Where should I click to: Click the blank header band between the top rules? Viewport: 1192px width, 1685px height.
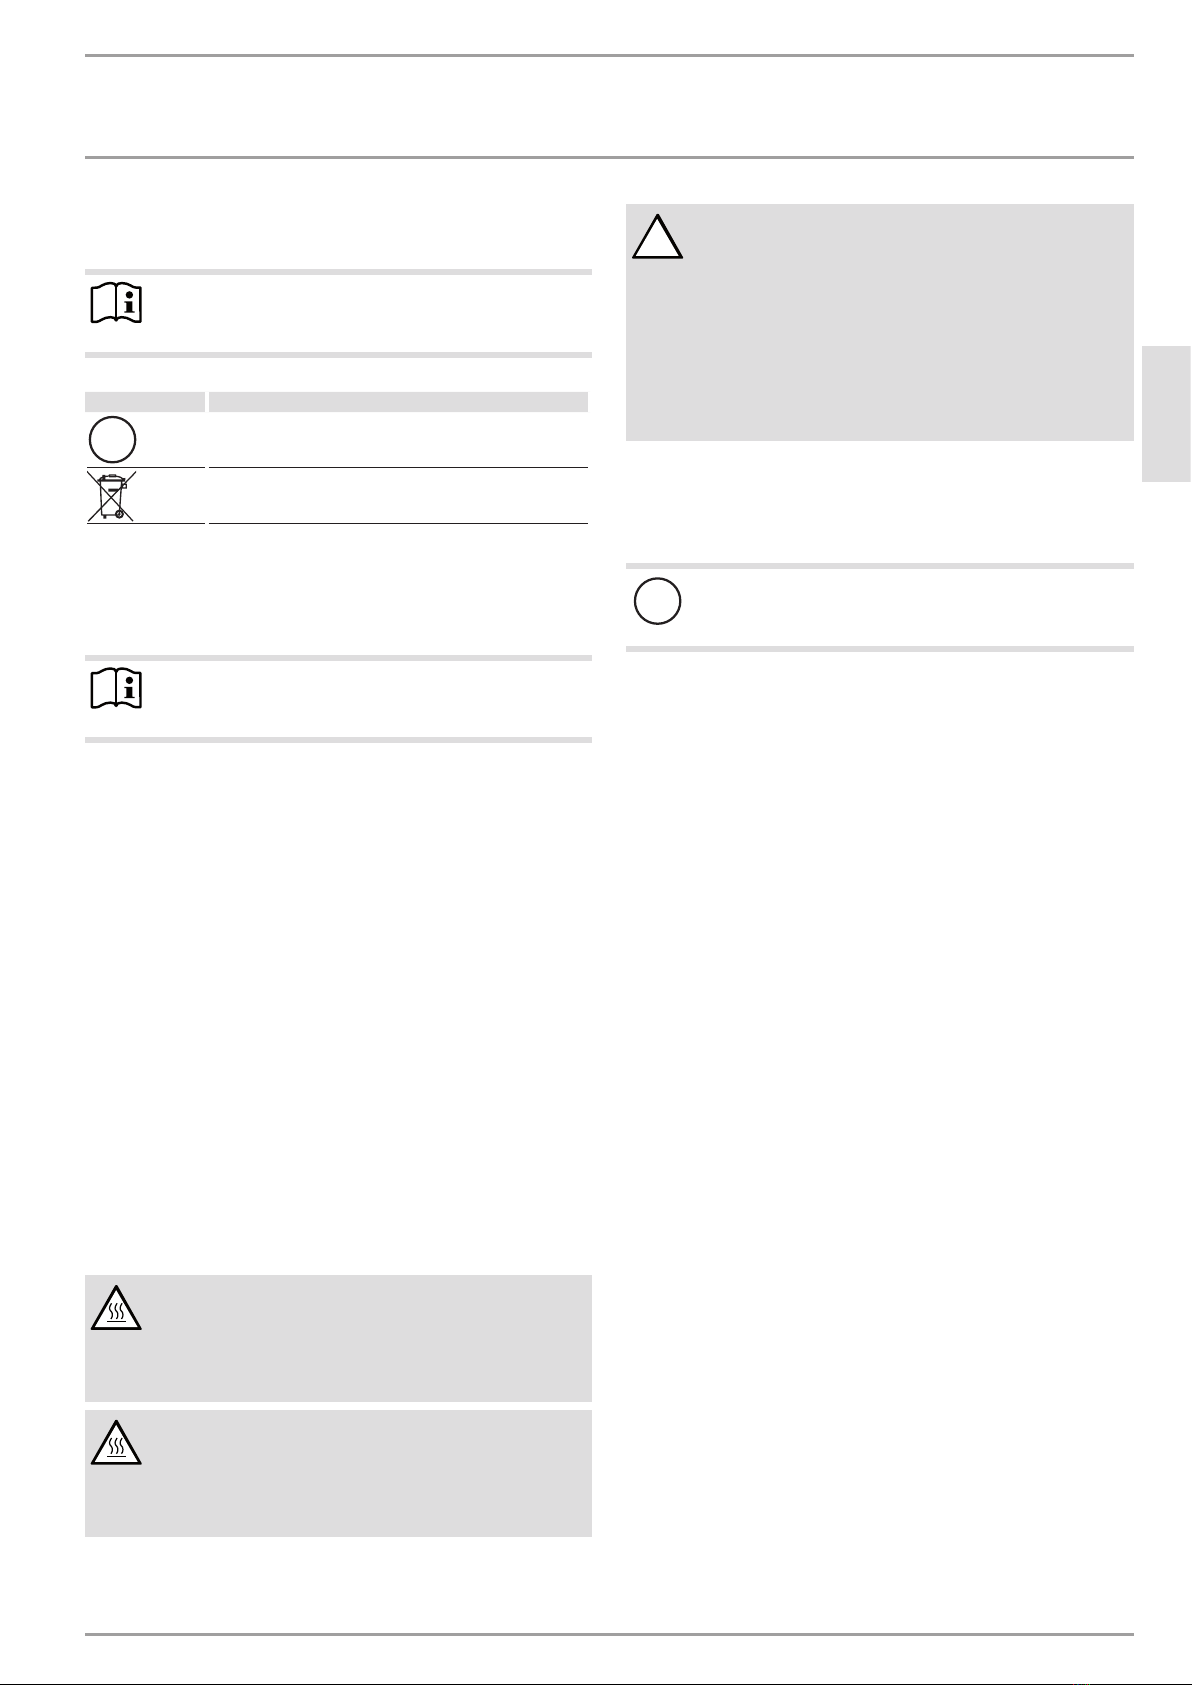click(609, 106)
